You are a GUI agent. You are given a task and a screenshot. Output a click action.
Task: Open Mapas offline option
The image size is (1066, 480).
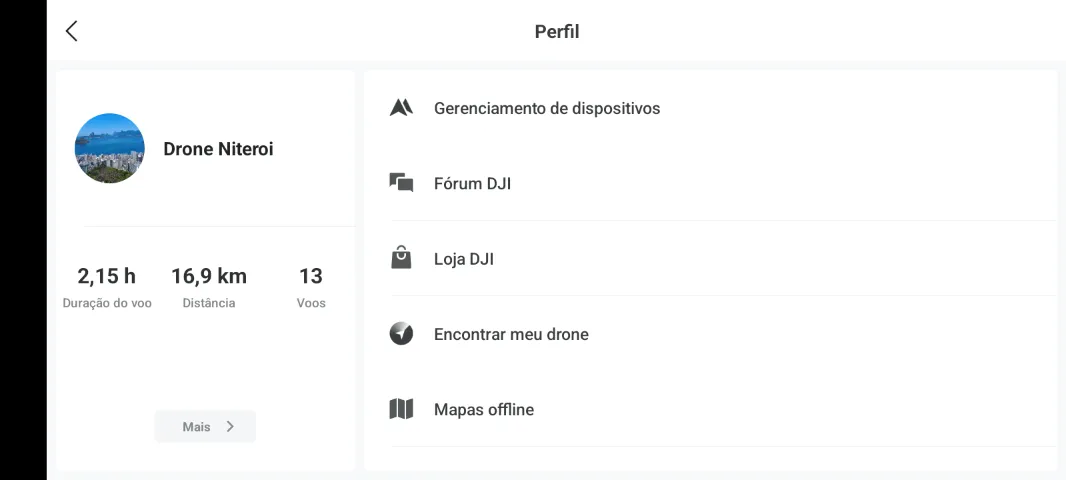[710, 409]
